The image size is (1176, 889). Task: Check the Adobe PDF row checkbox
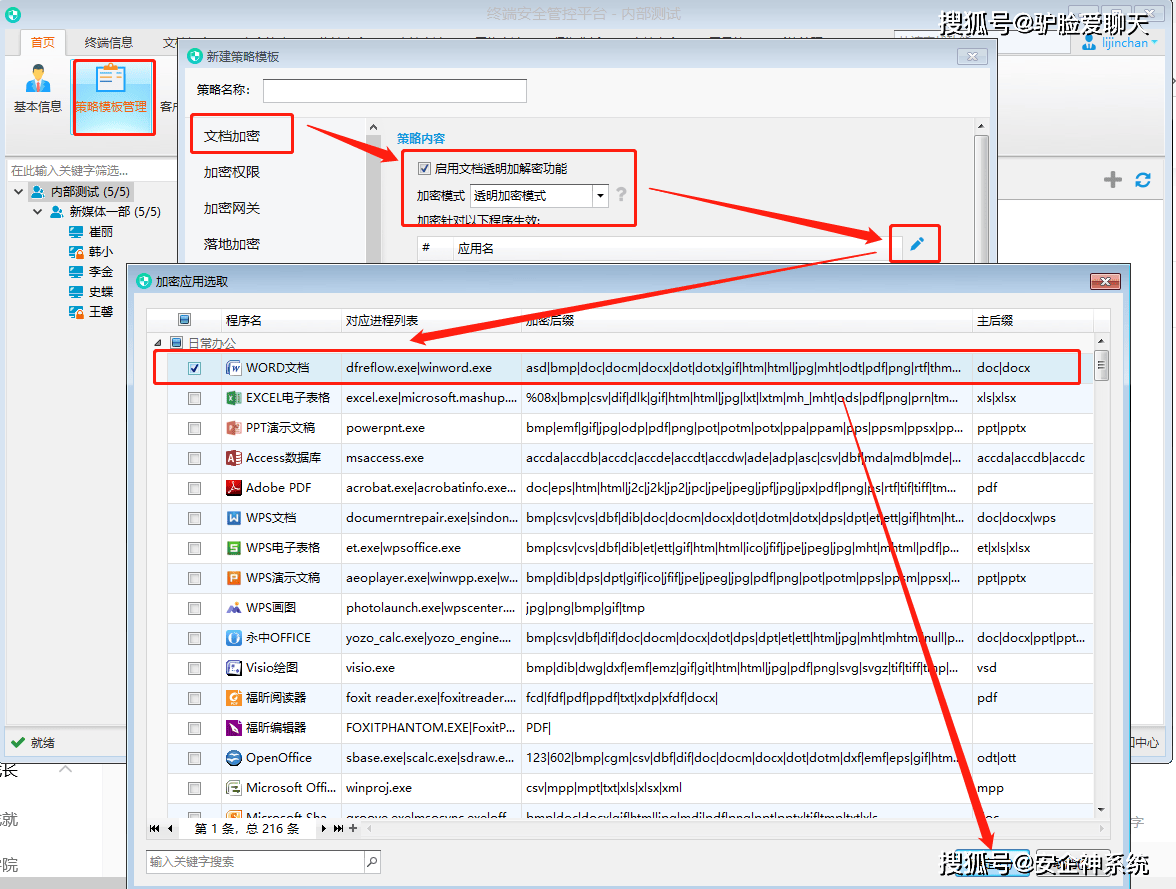click(194, 488)
